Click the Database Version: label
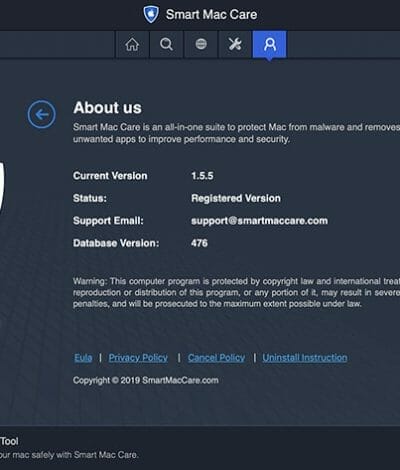 (x=116, y=243)
